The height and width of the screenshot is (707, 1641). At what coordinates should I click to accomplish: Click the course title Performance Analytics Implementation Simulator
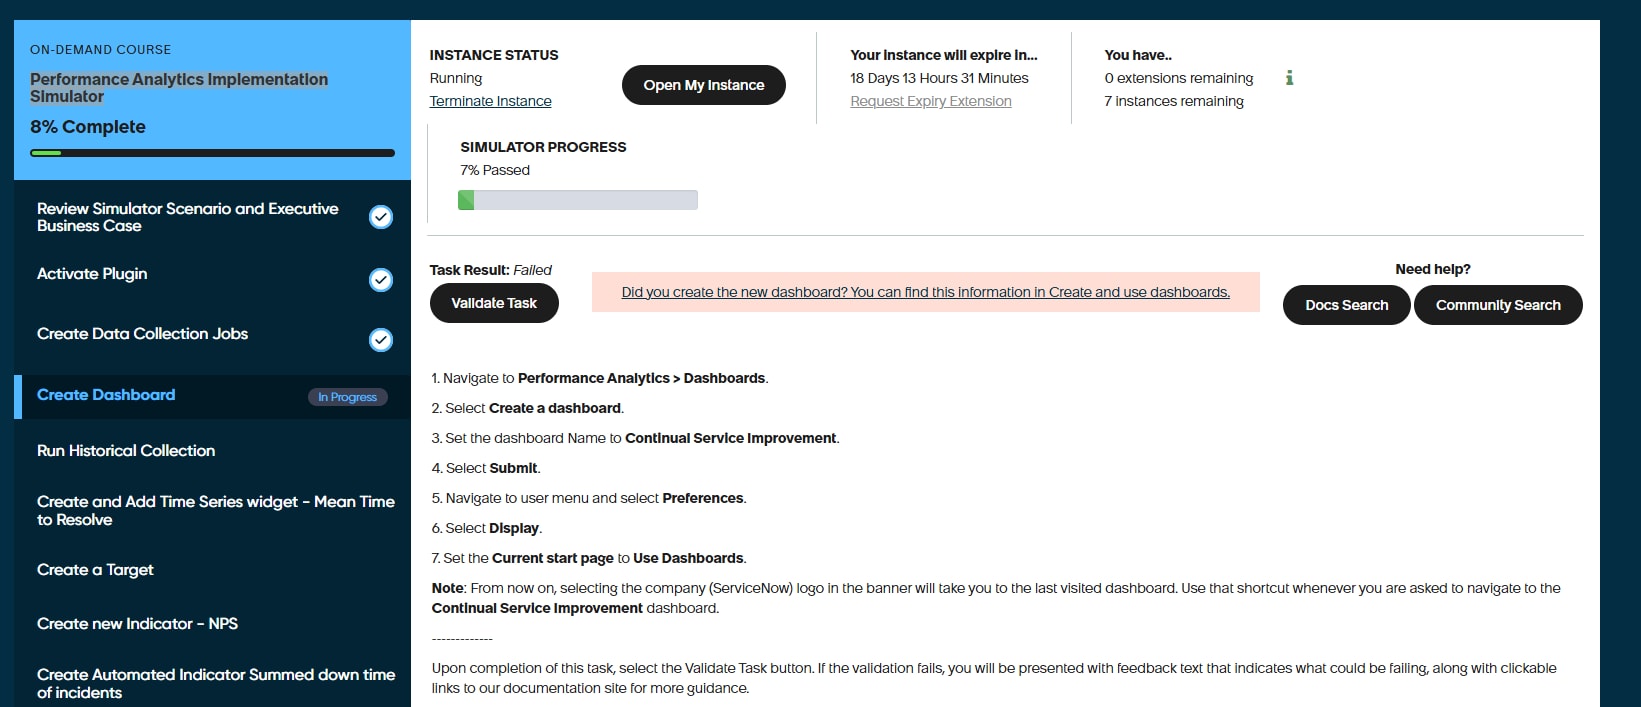[178, 88]
